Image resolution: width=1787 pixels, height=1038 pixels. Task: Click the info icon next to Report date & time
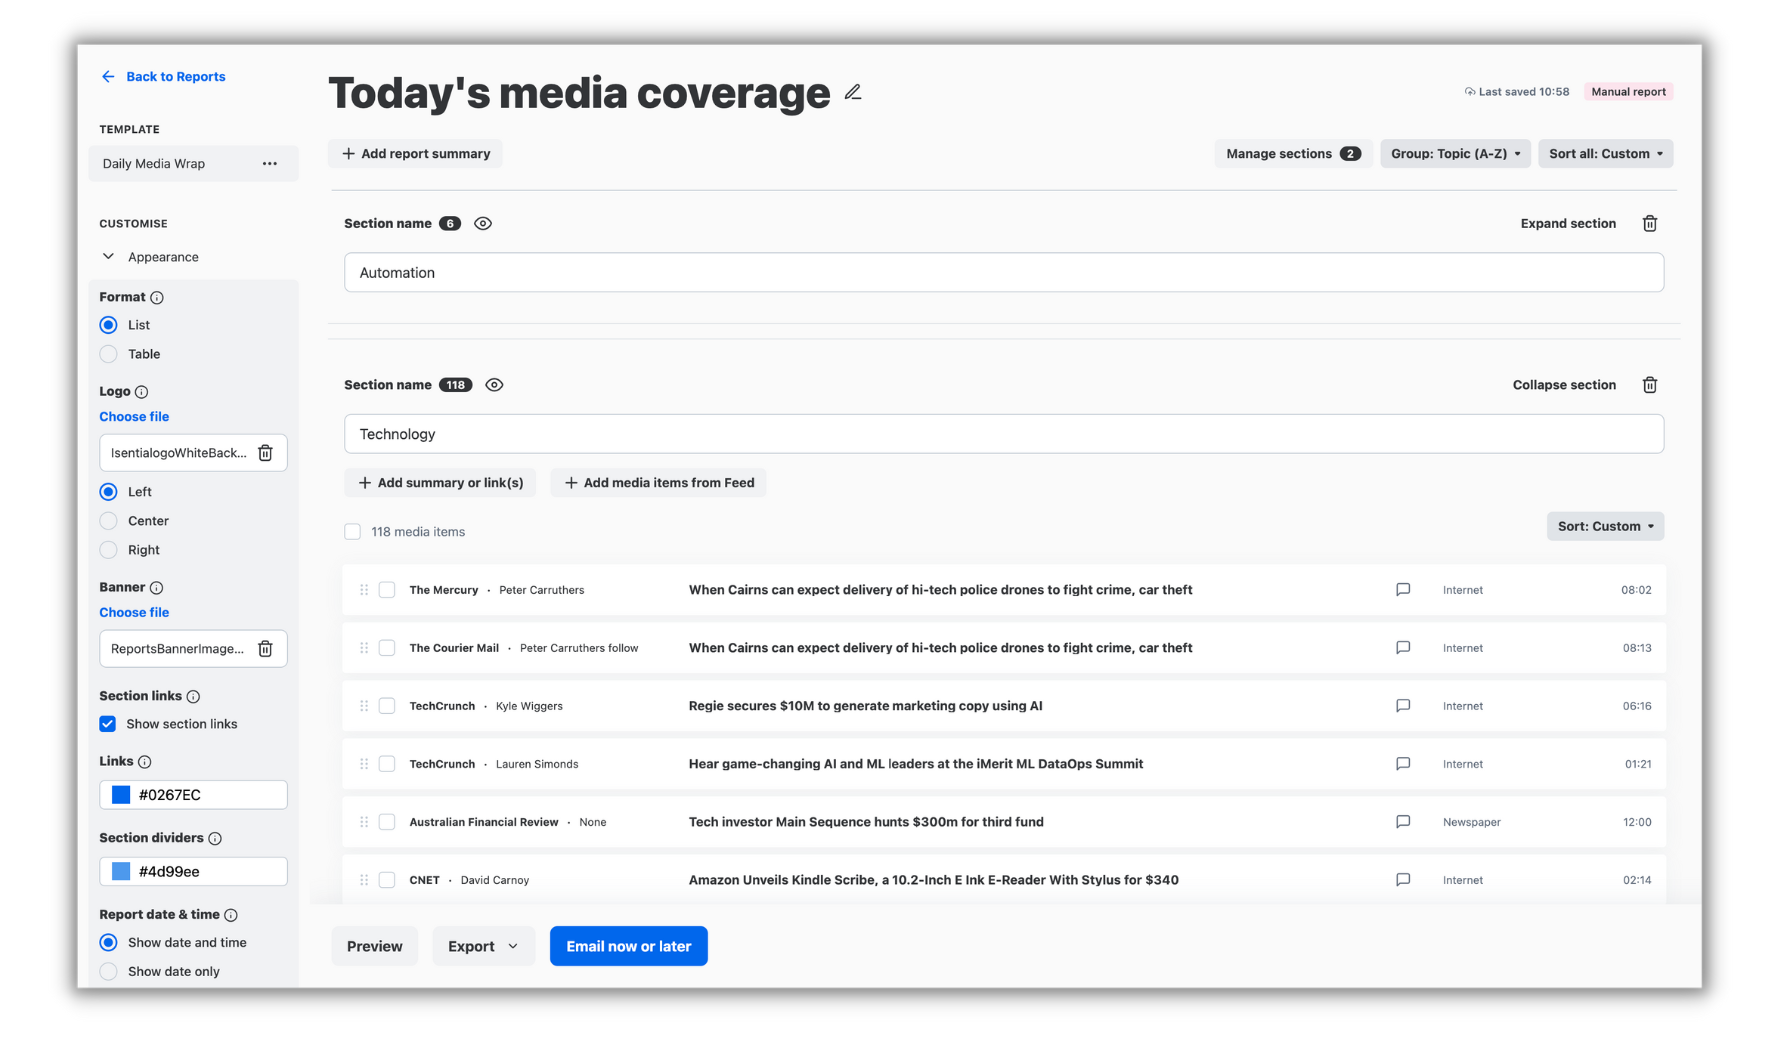click(231, 916)
